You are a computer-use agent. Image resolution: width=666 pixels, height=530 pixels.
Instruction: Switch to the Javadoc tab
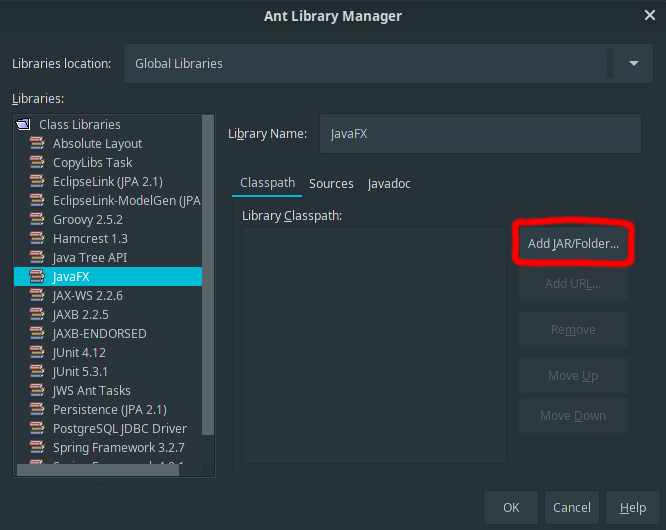pos(389,184)
